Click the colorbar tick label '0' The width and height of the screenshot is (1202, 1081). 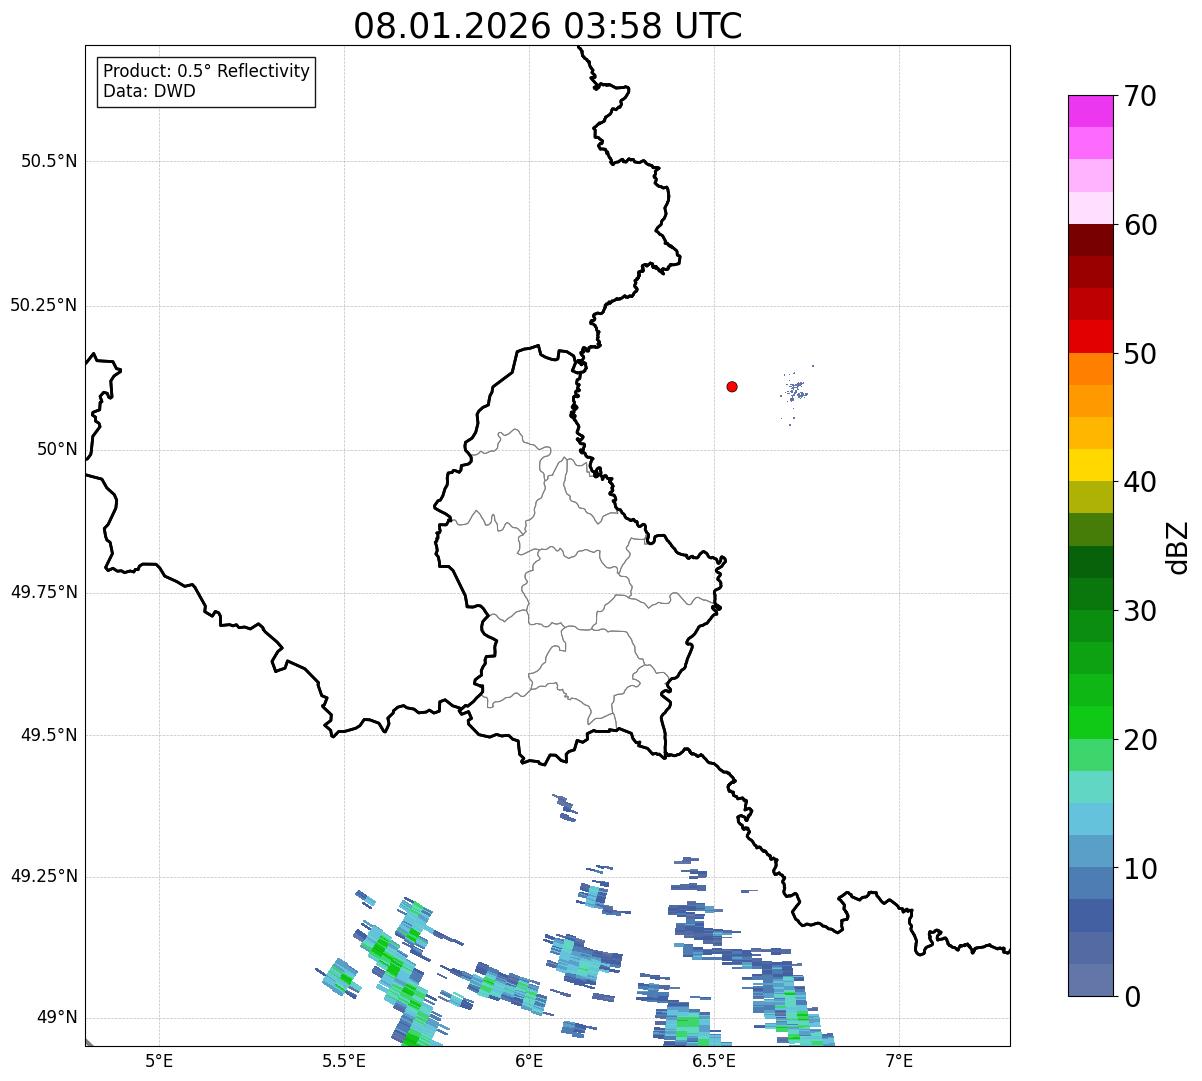(1132, 997)
